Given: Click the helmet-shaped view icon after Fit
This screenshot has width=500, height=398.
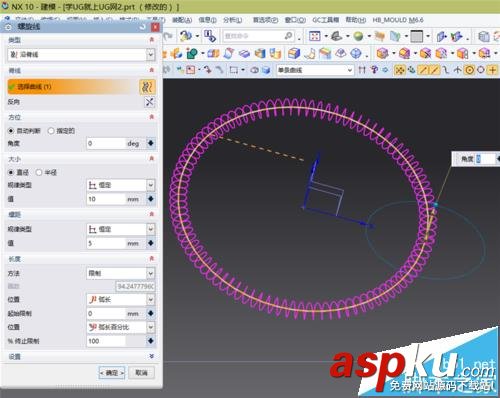Looking at the screenshot, I should click(336, 36).
